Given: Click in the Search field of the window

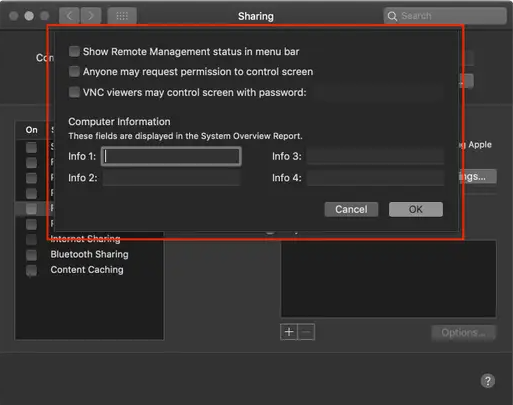Looking at the screenshot, I should pyautogui.click(x=445, y=16).
